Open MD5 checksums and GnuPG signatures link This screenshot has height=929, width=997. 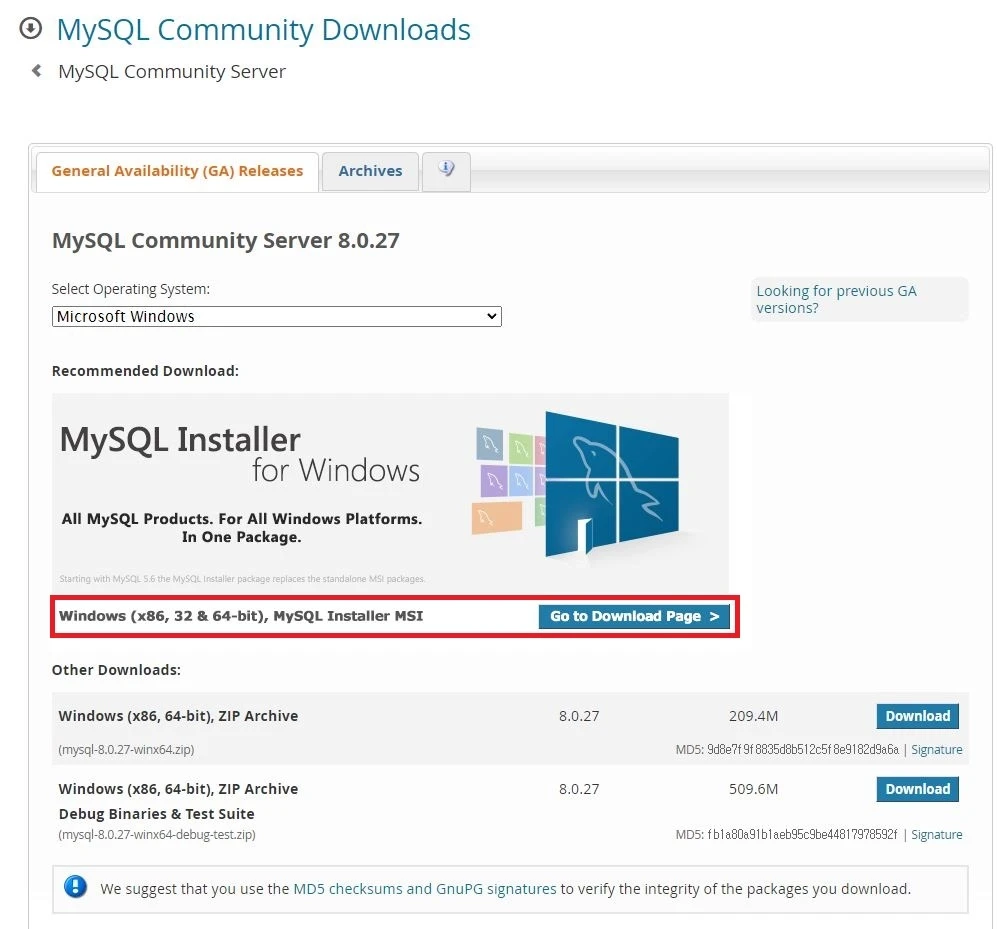424,888
